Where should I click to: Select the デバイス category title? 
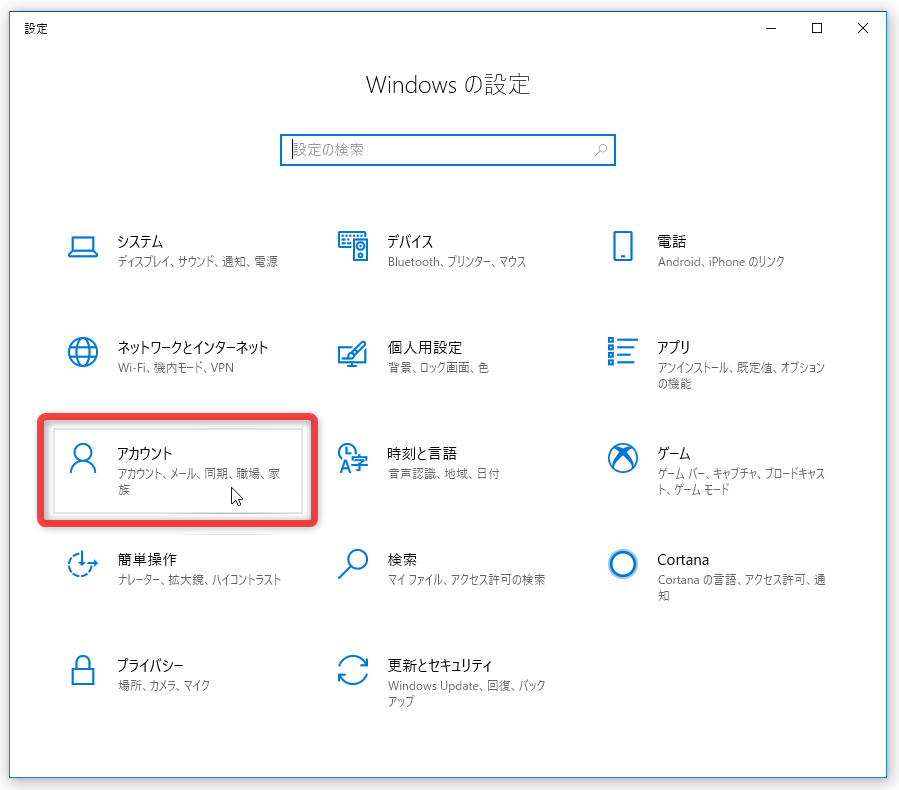(x=410, y=241)
